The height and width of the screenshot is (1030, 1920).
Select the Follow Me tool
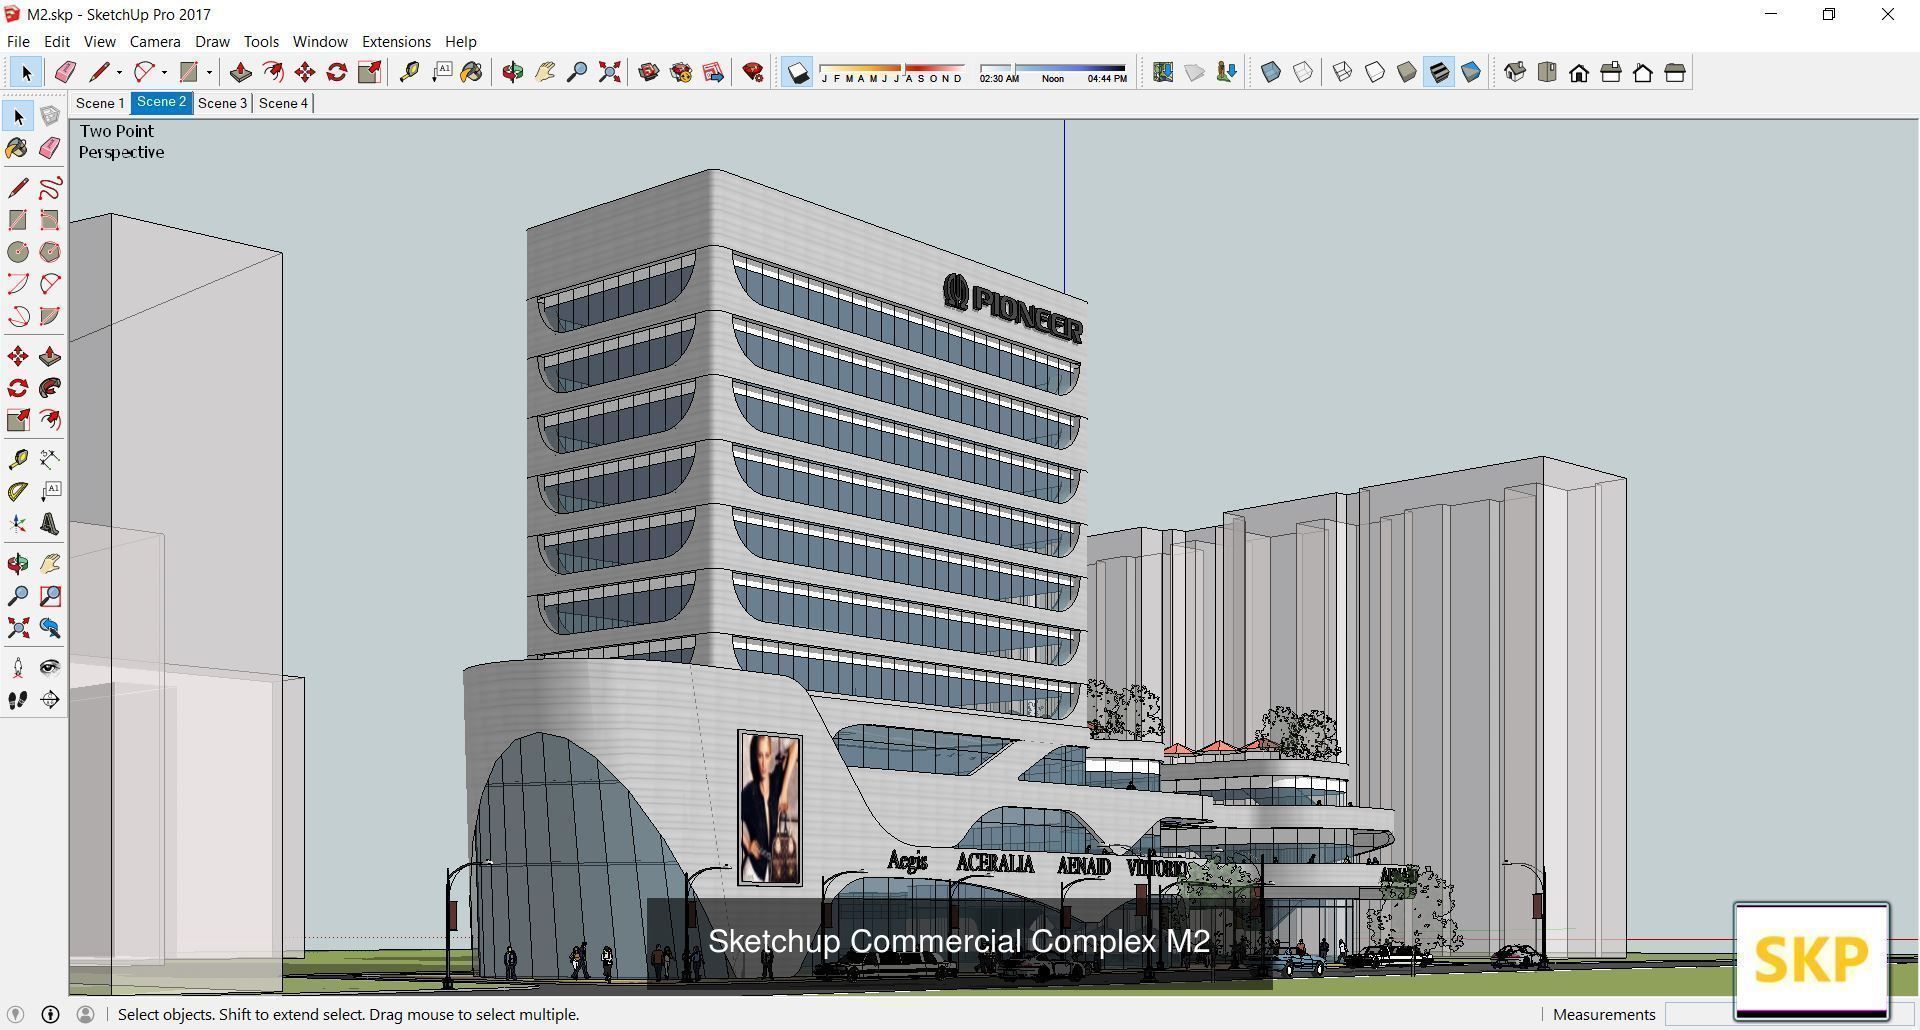click(50, 388)
